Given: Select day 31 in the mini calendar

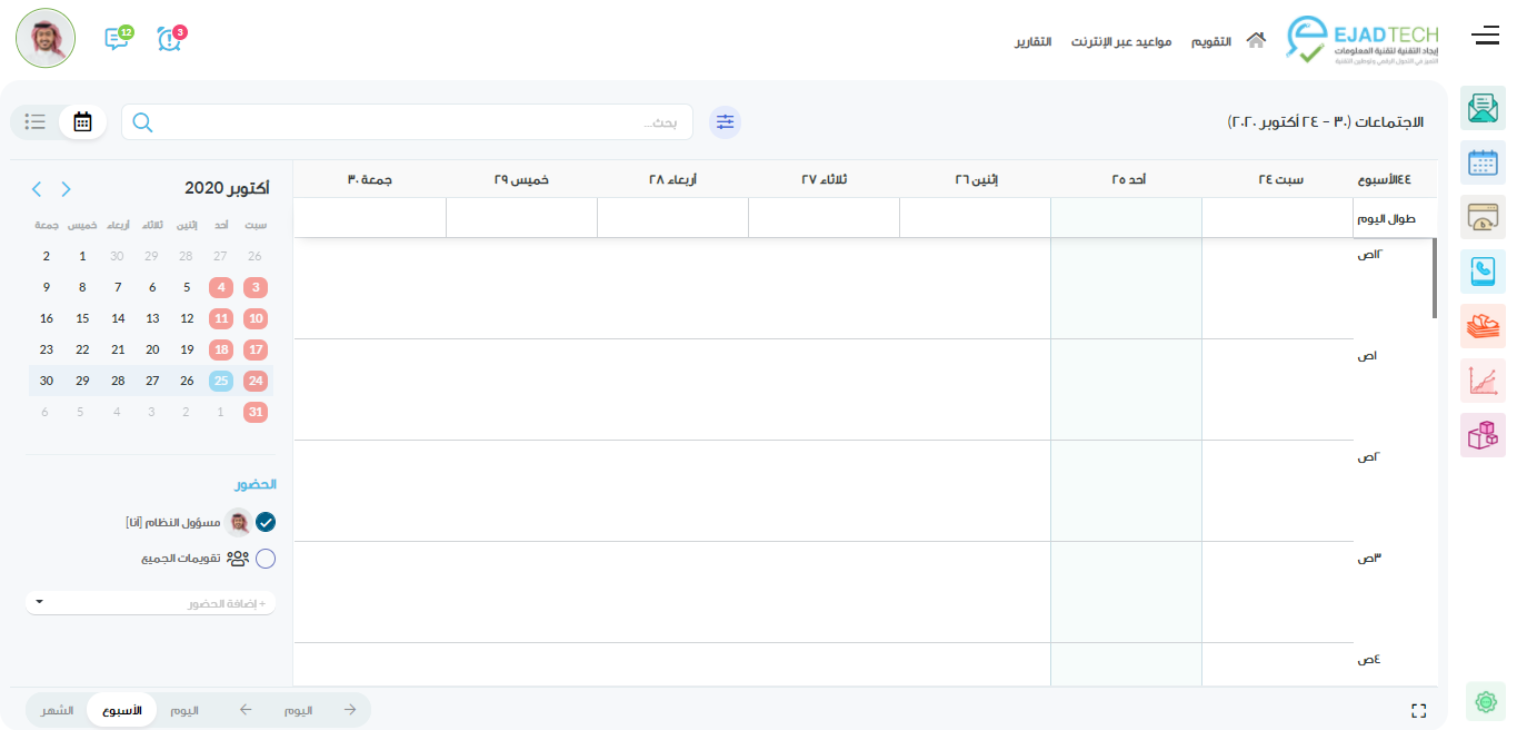Looking at the screenshot, I should tap(255, 412).
